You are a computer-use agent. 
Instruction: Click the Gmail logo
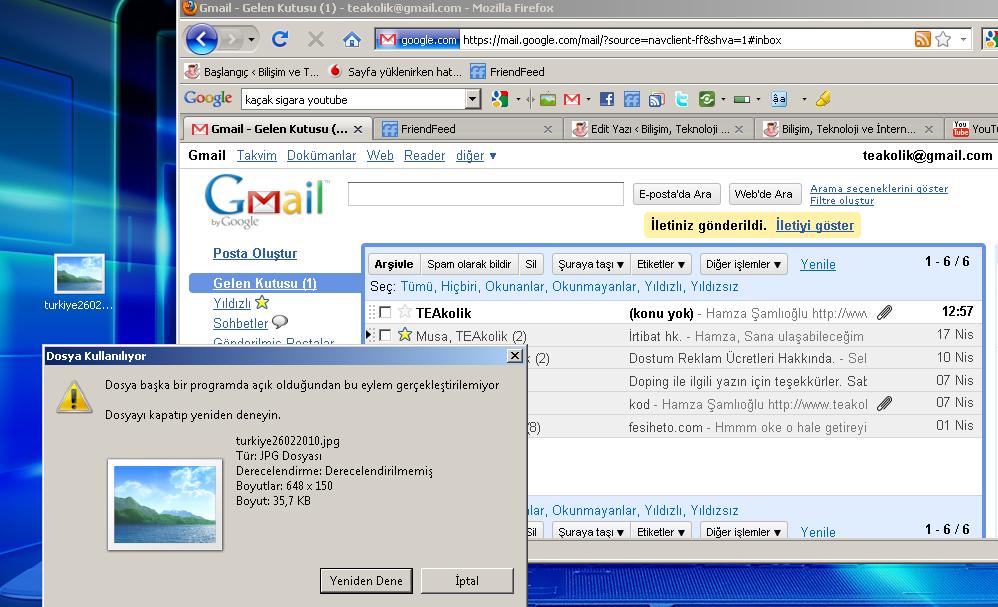tap(267, 199)
